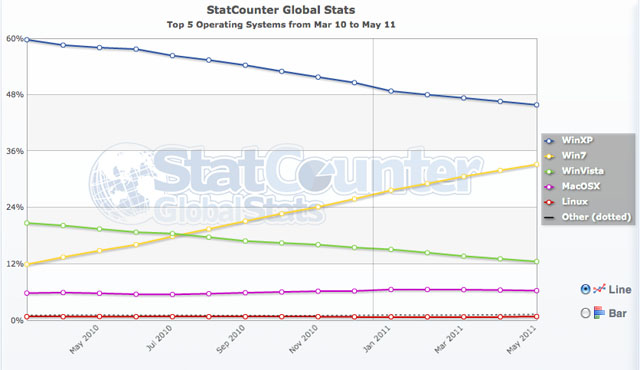Image resolution: width=640 pixels, height=370 pixels.
Task: Click the bar chart icon beside Bar
Action: click(599, 312)
